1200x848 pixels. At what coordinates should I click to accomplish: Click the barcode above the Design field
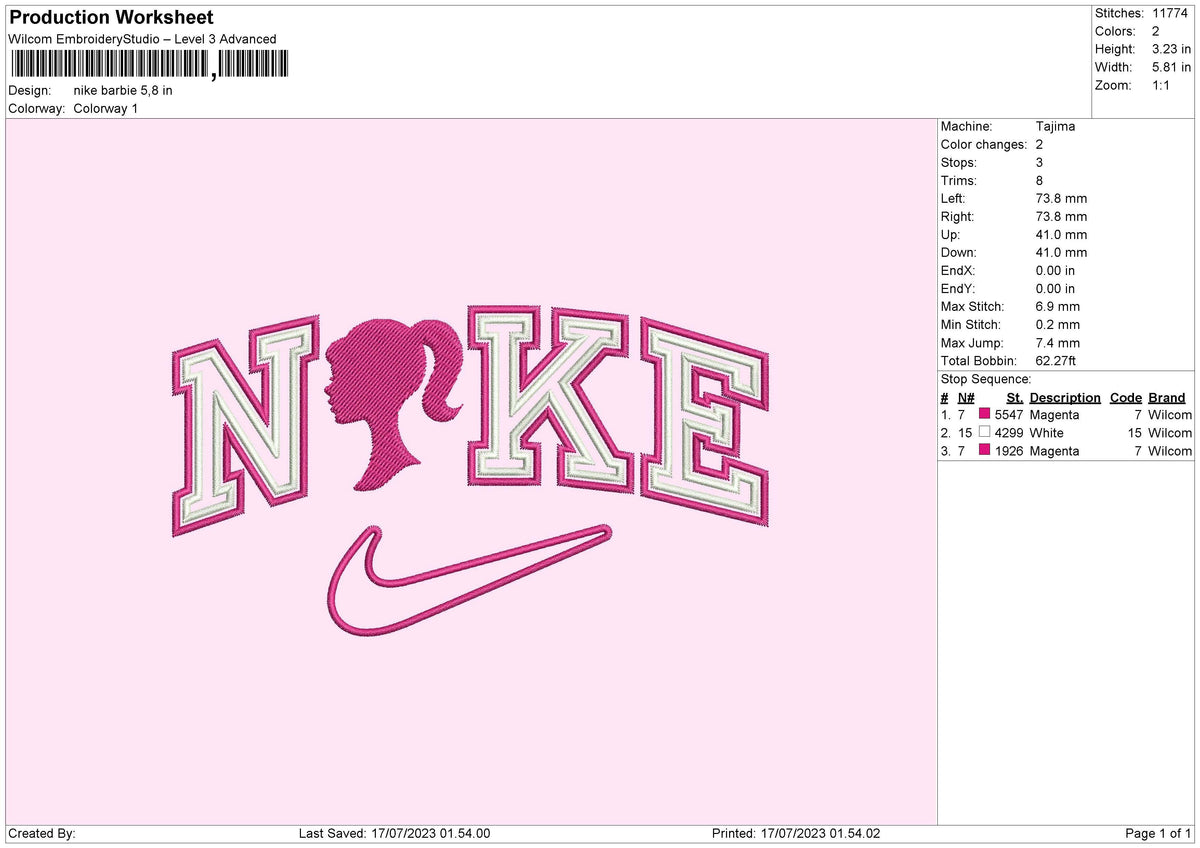point(110,63)
